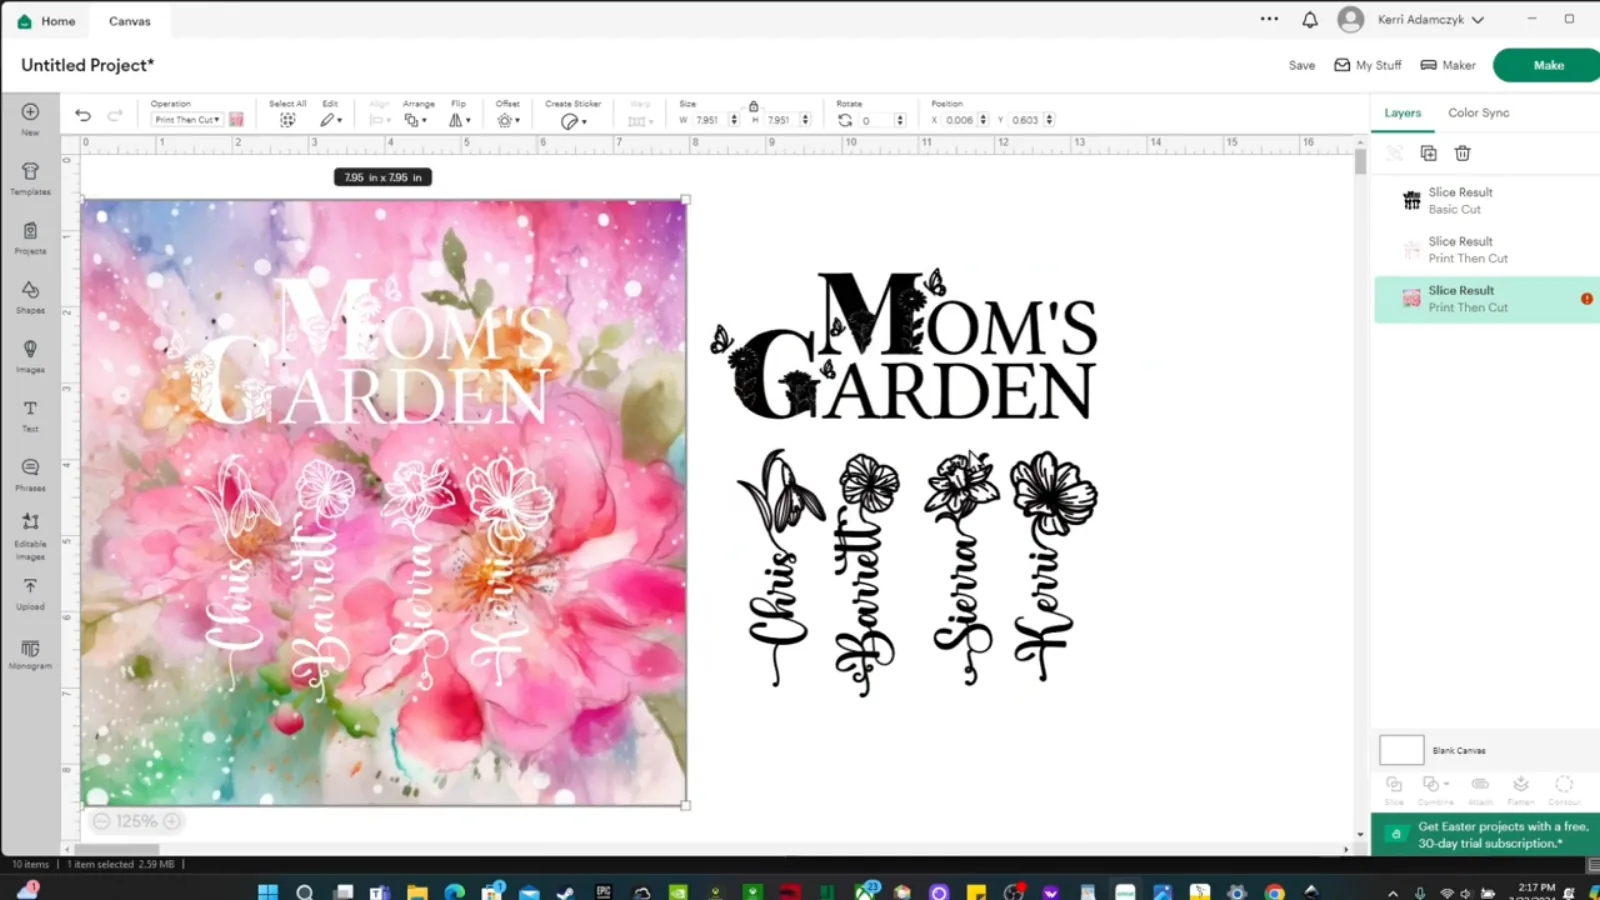Screen dimensions: 1600x900
Task: Click zoom out minus button
Action: point(101,822)
